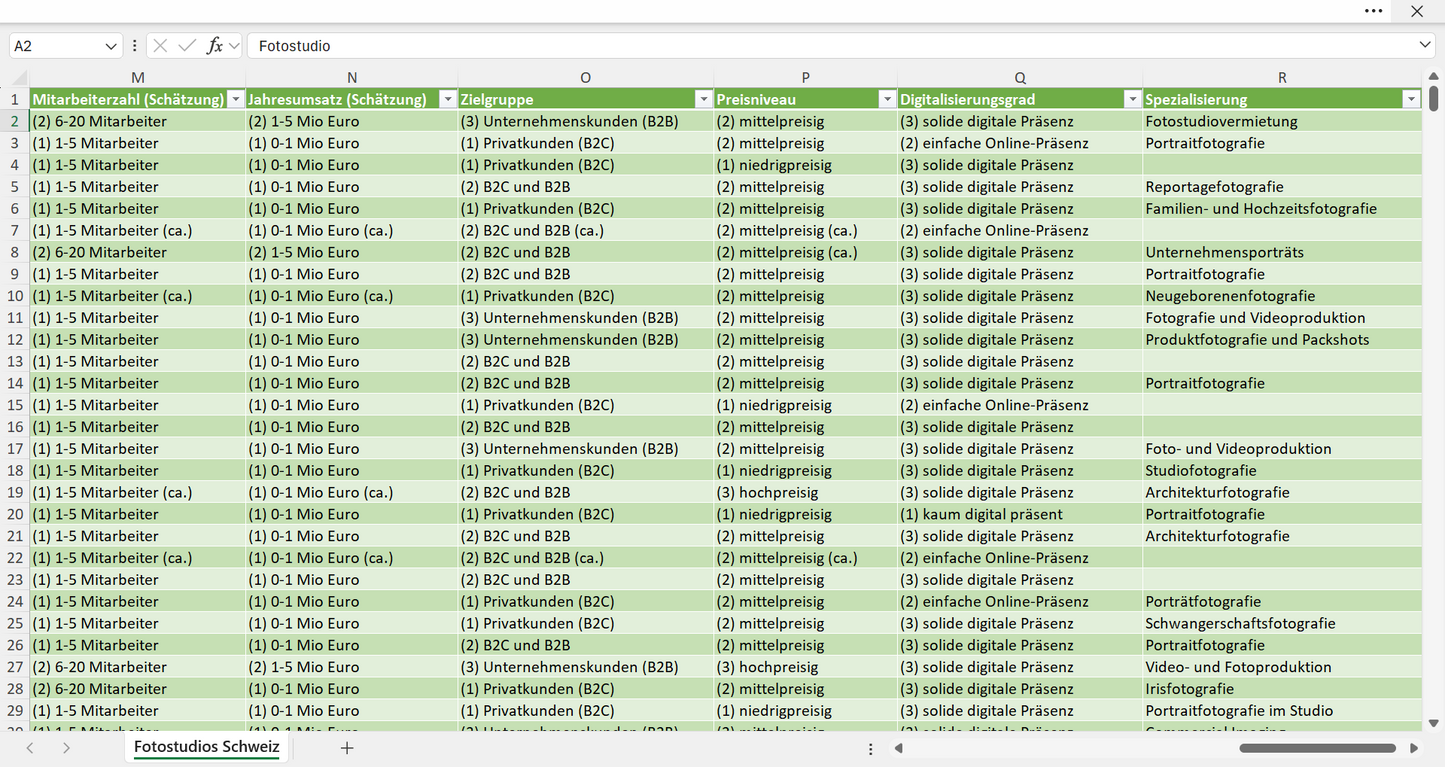Click the Name Box showing A2

click(56, 46)
